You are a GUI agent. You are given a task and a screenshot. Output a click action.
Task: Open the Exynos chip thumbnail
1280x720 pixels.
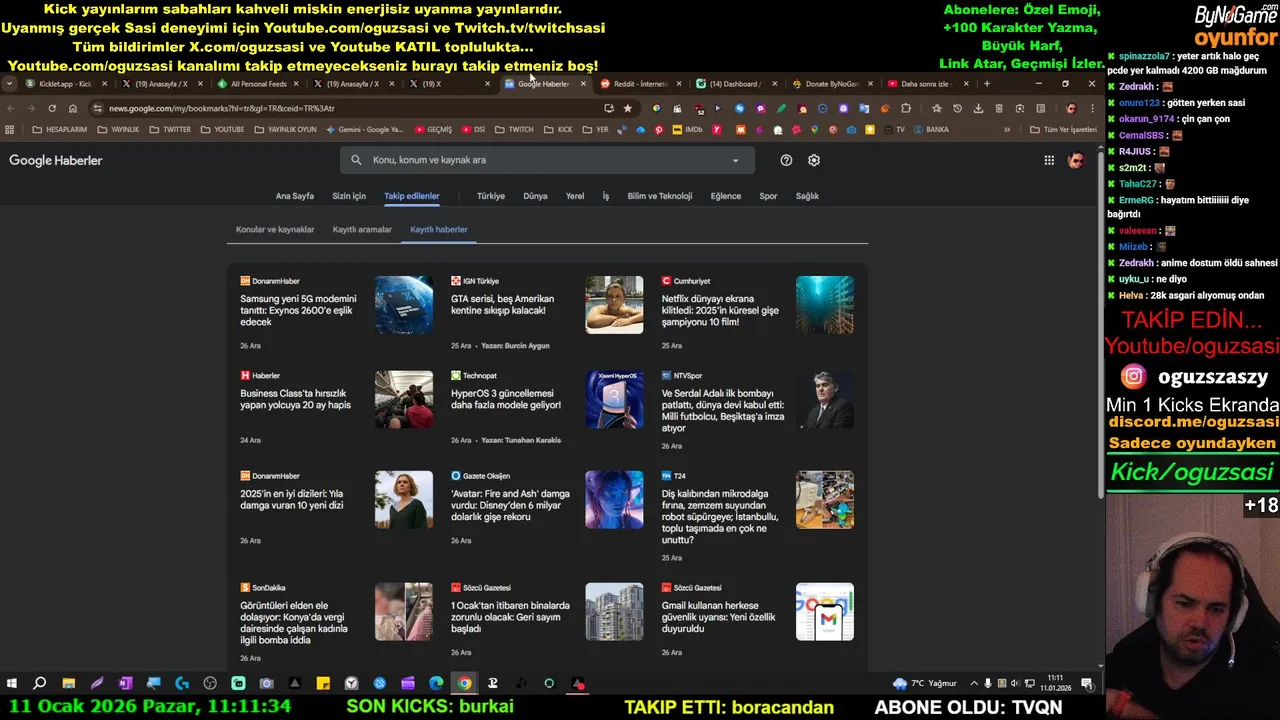404,305
